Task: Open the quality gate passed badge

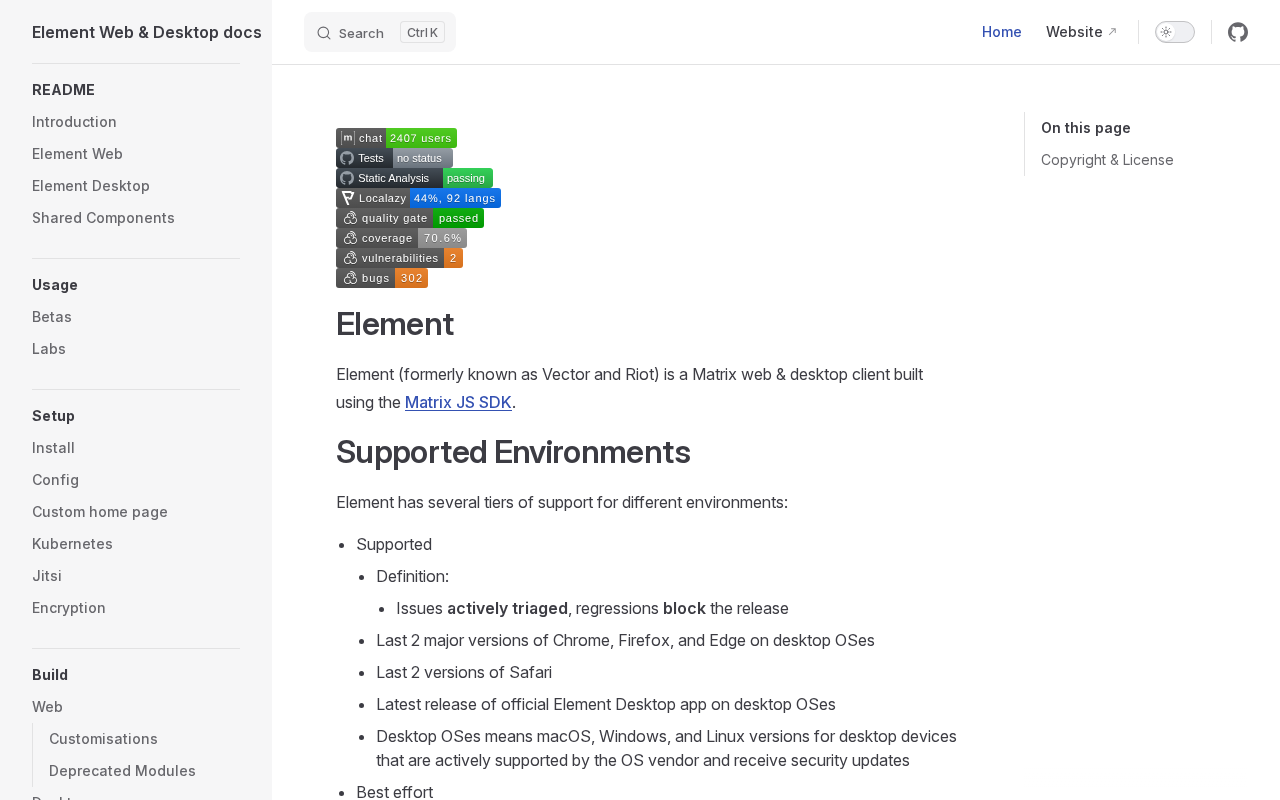Action: [x=410, y=218]
